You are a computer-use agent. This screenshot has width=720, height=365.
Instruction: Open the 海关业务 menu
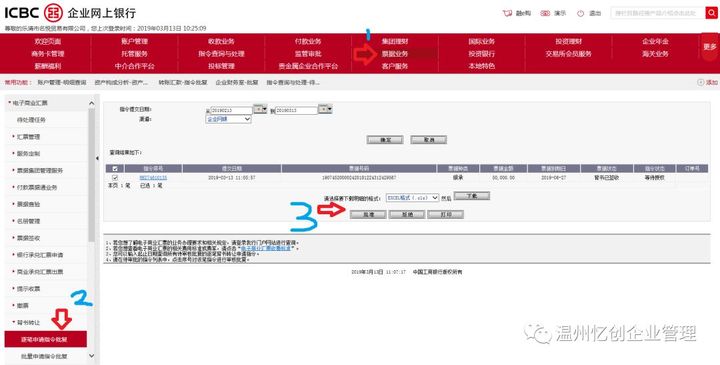[x=655, y=54]
